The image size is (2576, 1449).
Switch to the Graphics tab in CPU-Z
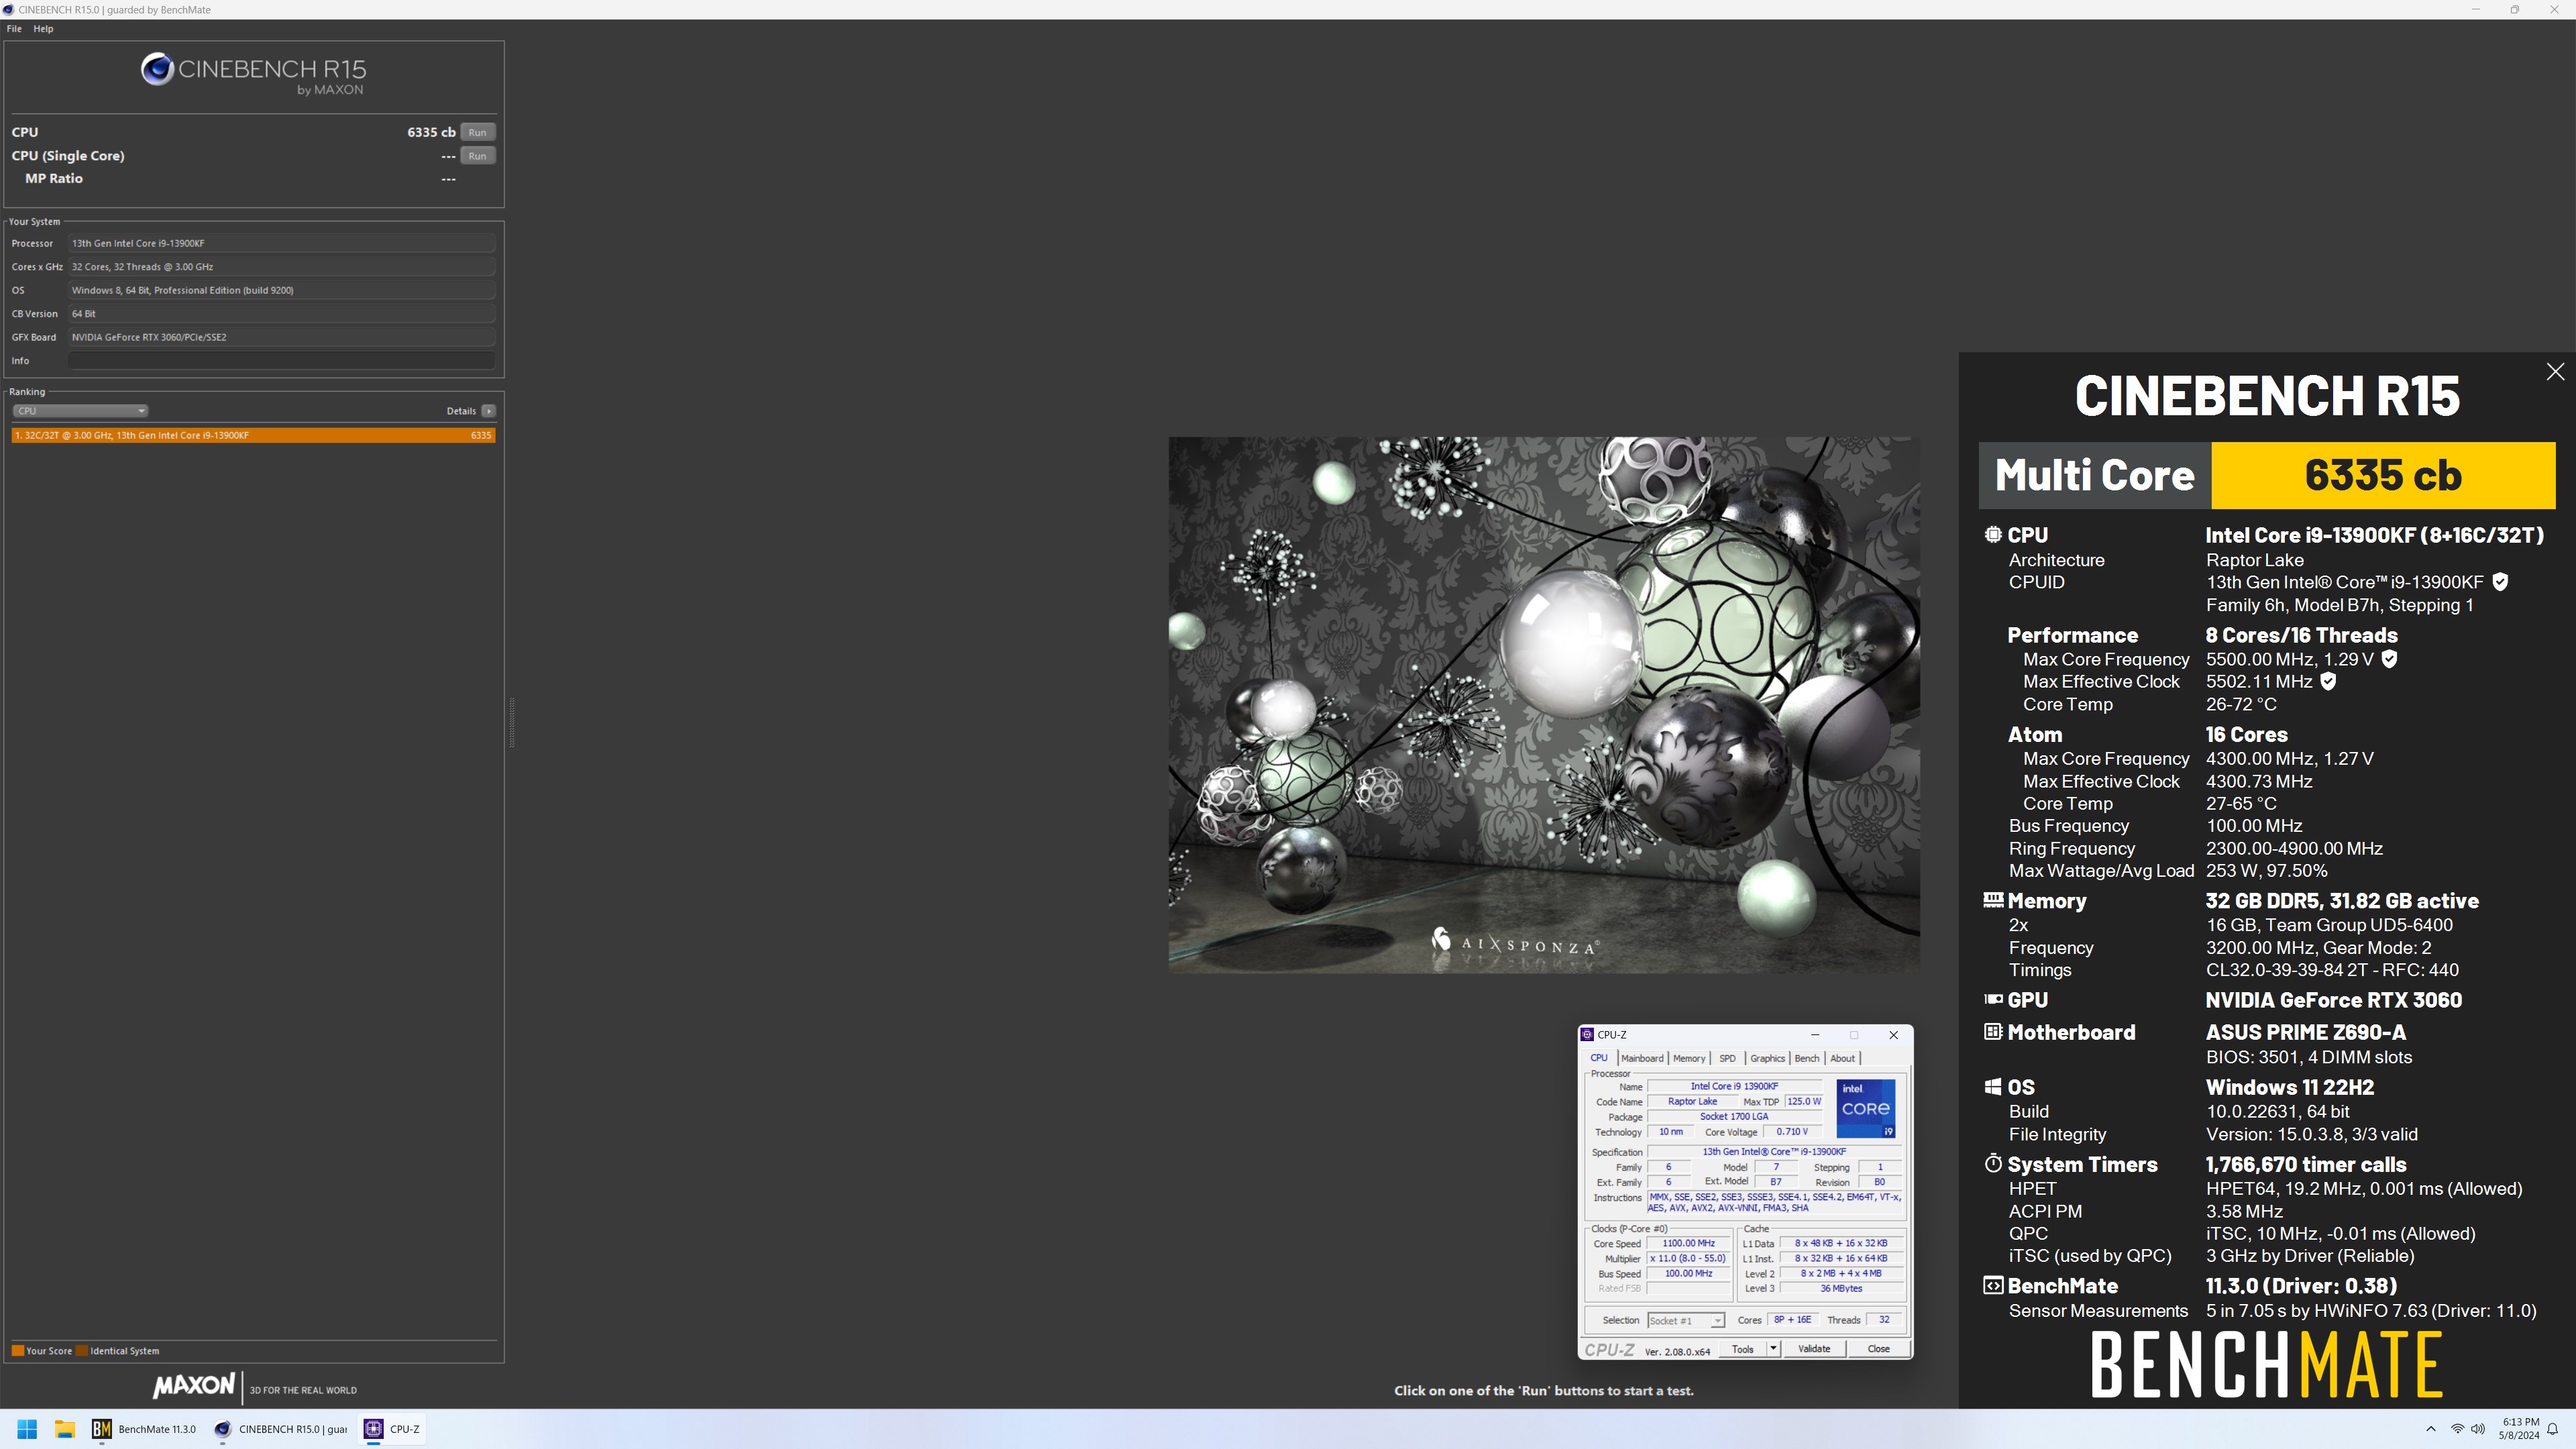[1767, 1058]
